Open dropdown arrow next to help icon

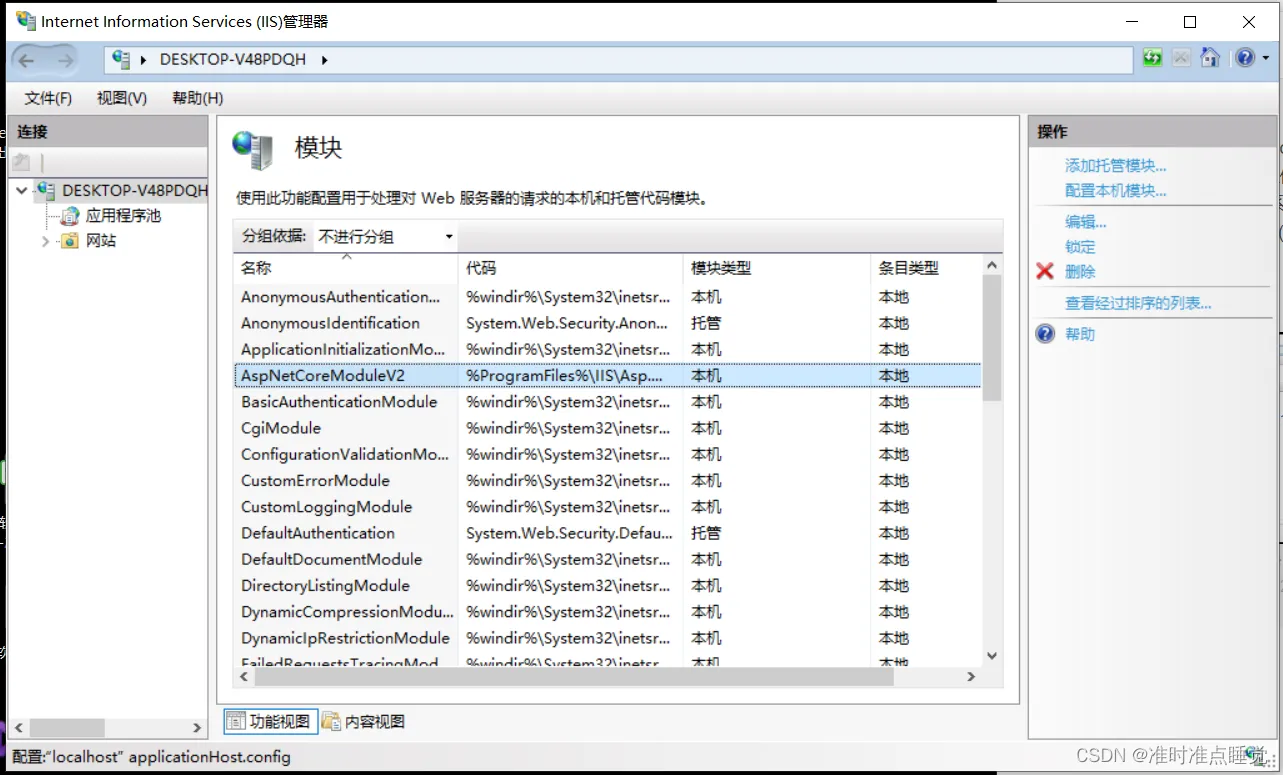click(1266, 59)
